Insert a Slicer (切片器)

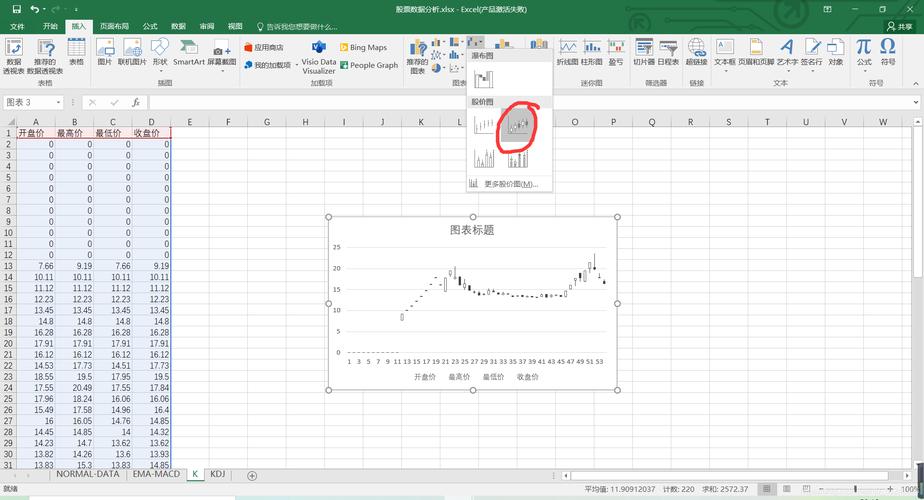click(644, 52)
